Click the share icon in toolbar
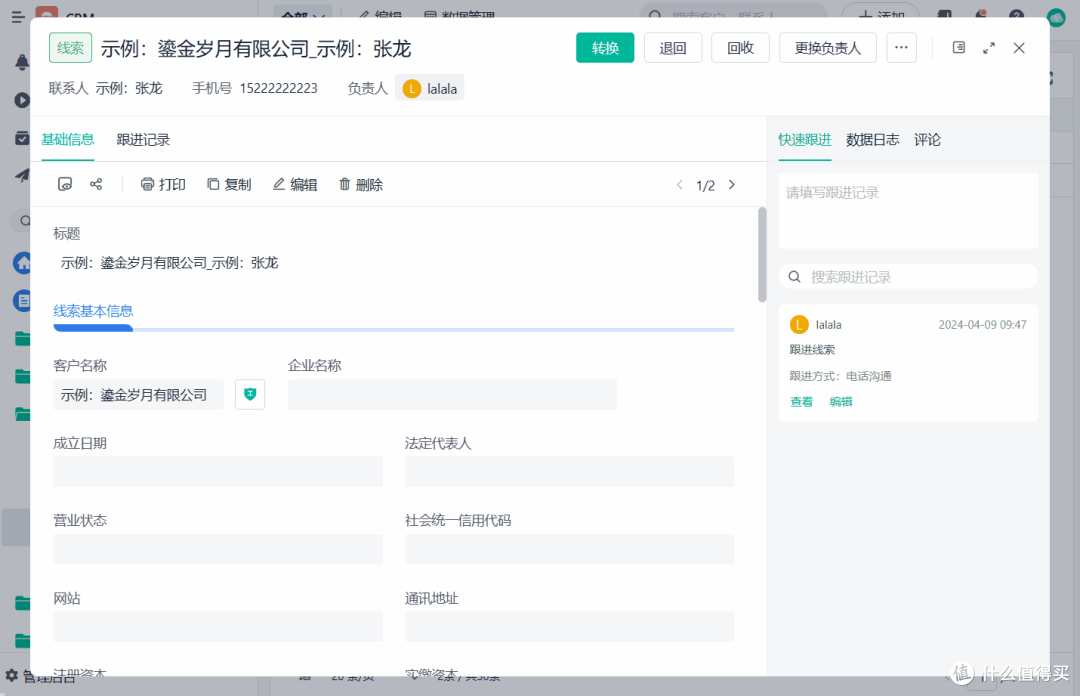This screenshot has width=1080, height=696. coord(96,184)
